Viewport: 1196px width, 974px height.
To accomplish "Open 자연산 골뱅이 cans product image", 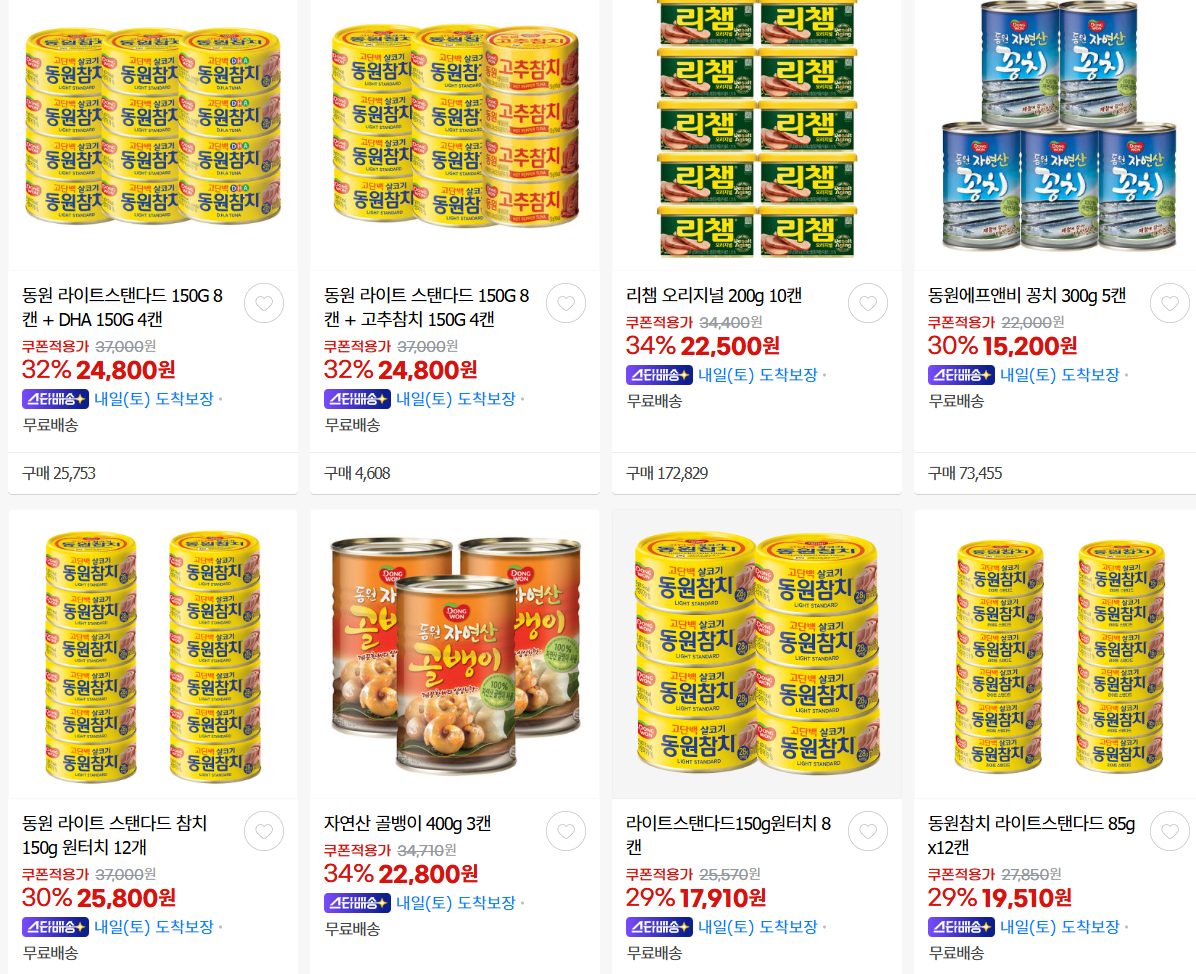I will click(x=455, y=654).
